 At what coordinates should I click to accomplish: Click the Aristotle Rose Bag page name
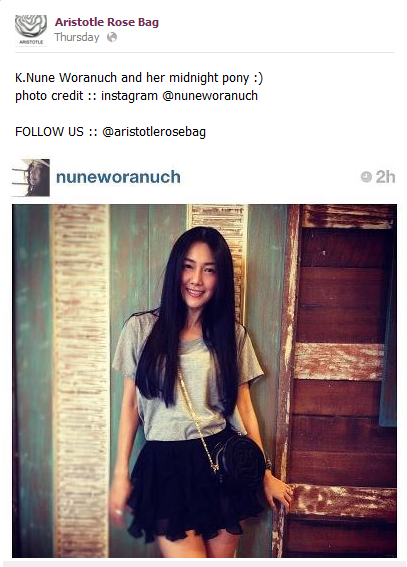pos(107,22)
